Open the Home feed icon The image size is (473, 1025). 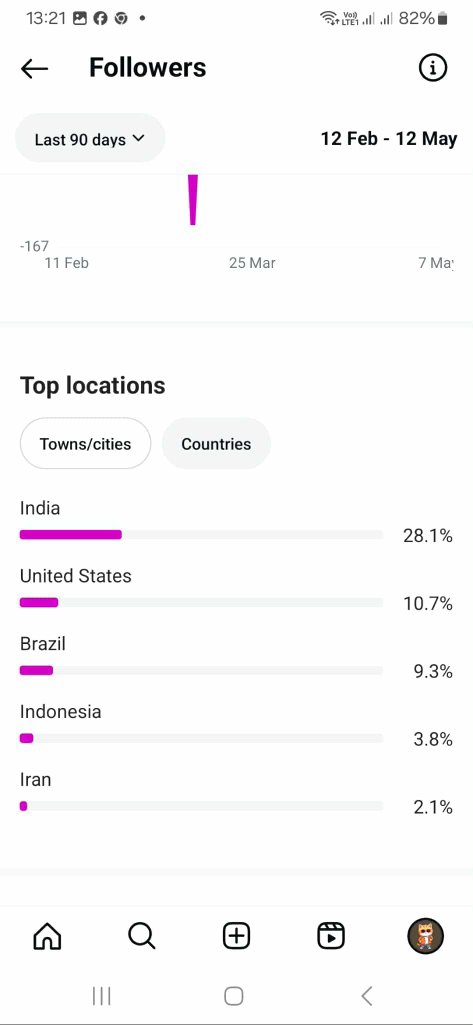[x=47, y=935]
